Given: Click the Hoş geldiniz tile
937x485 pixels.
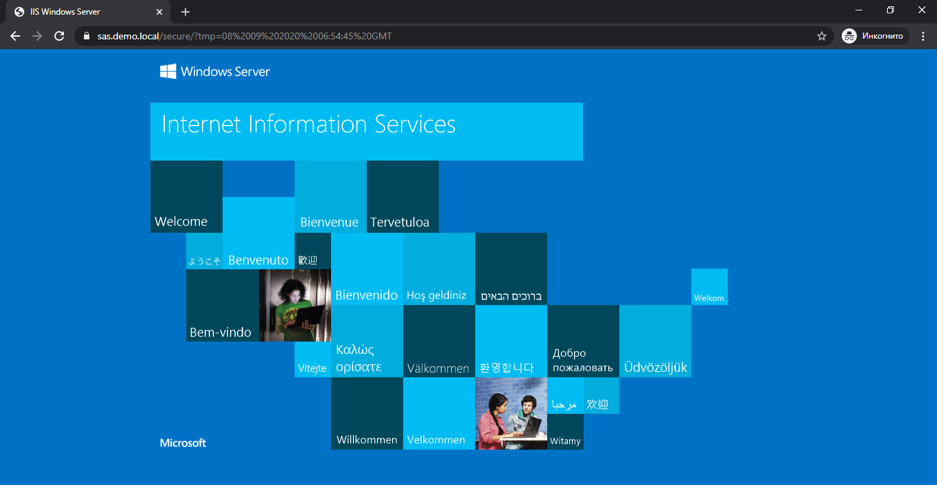Looking at the screenshot, I should (x=439, y=269).
